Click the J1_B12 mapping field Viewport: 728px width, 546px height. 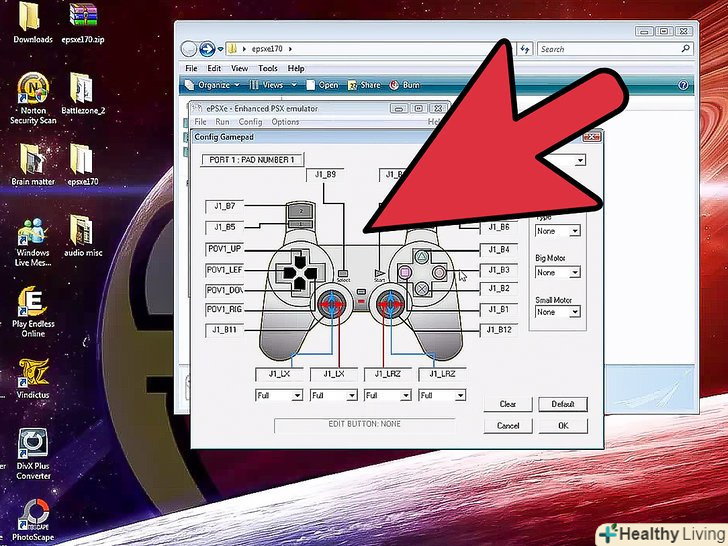(x=499, y=330)
